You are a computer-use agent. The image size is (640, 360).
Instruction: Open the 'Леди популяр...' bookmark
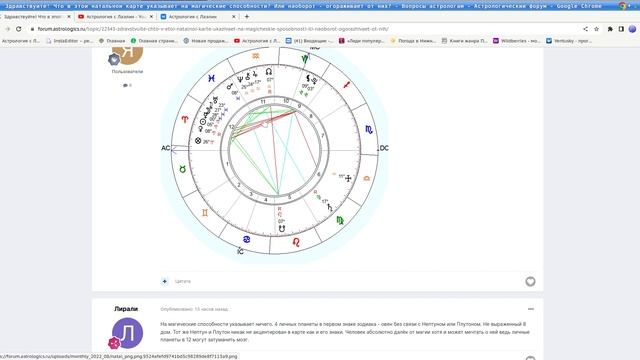[x=362, y=41]
